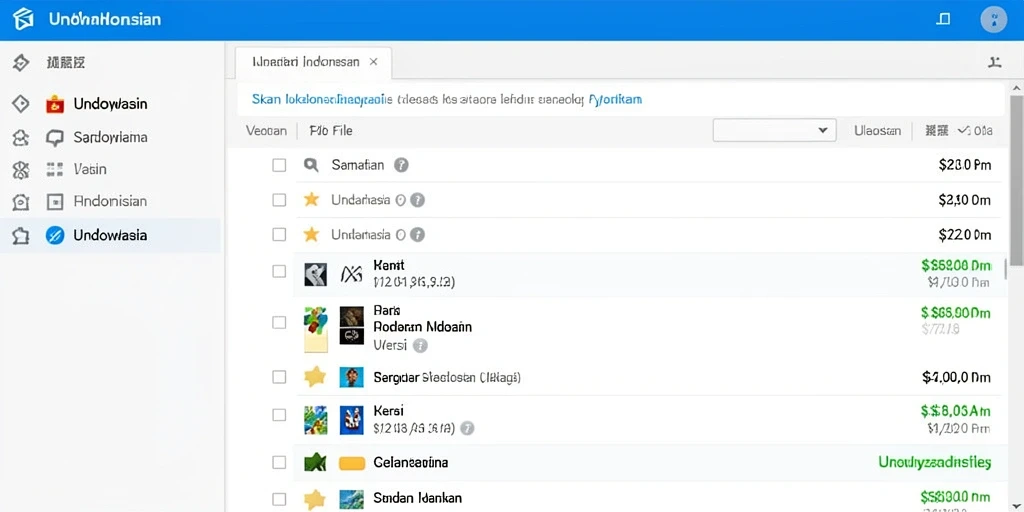
Task: Click the star icon in the Sndan Idankan row
Action: click(315, 499)
